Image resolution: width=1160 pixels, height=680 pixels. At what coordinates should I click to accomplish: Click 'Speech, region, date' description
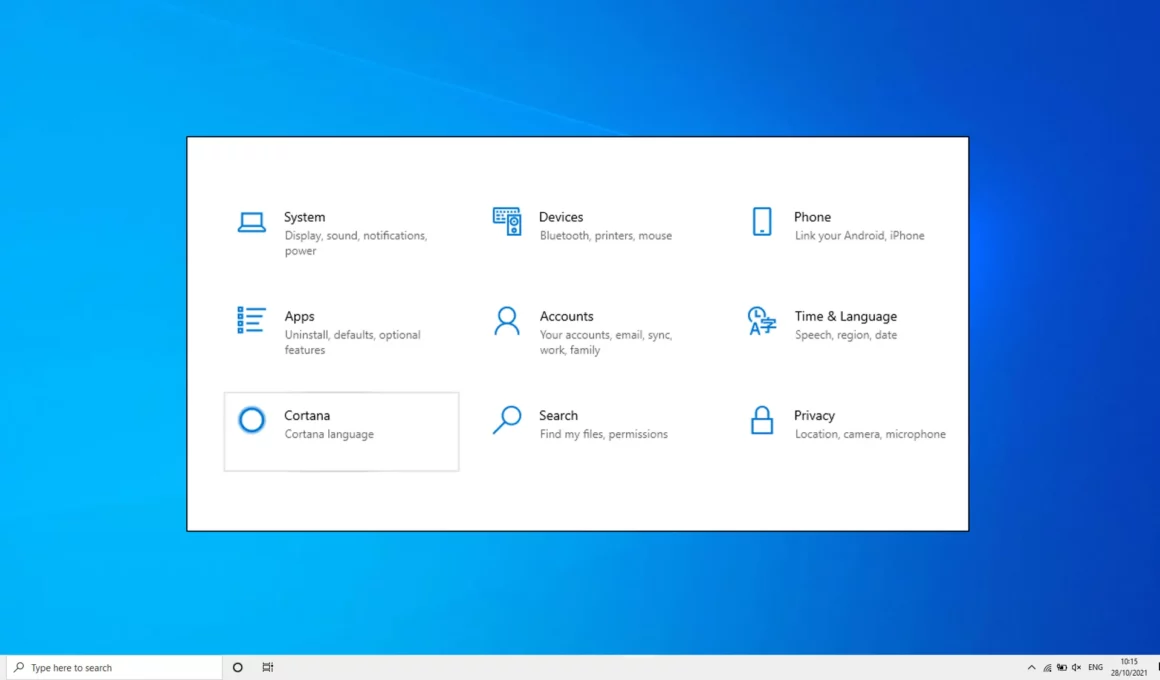tap(846, 334)
